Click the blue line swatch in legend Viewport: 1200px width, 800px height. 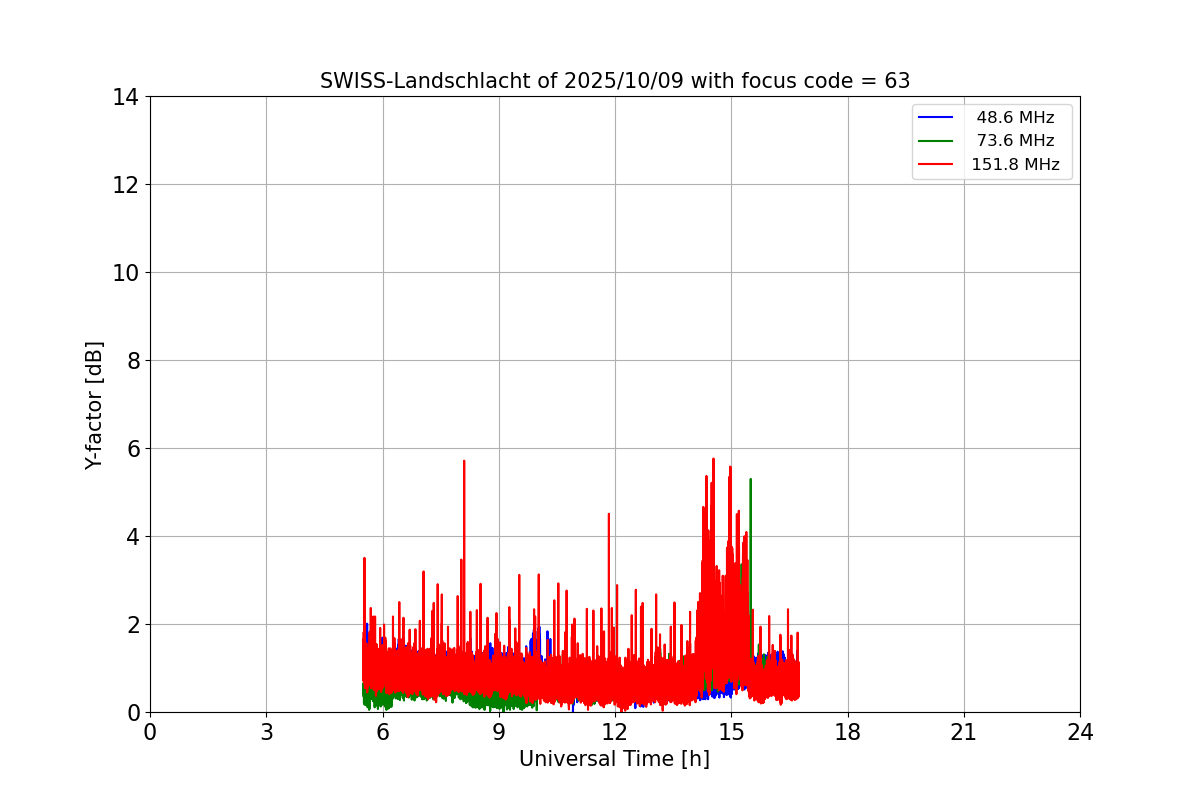pos(937,118)
